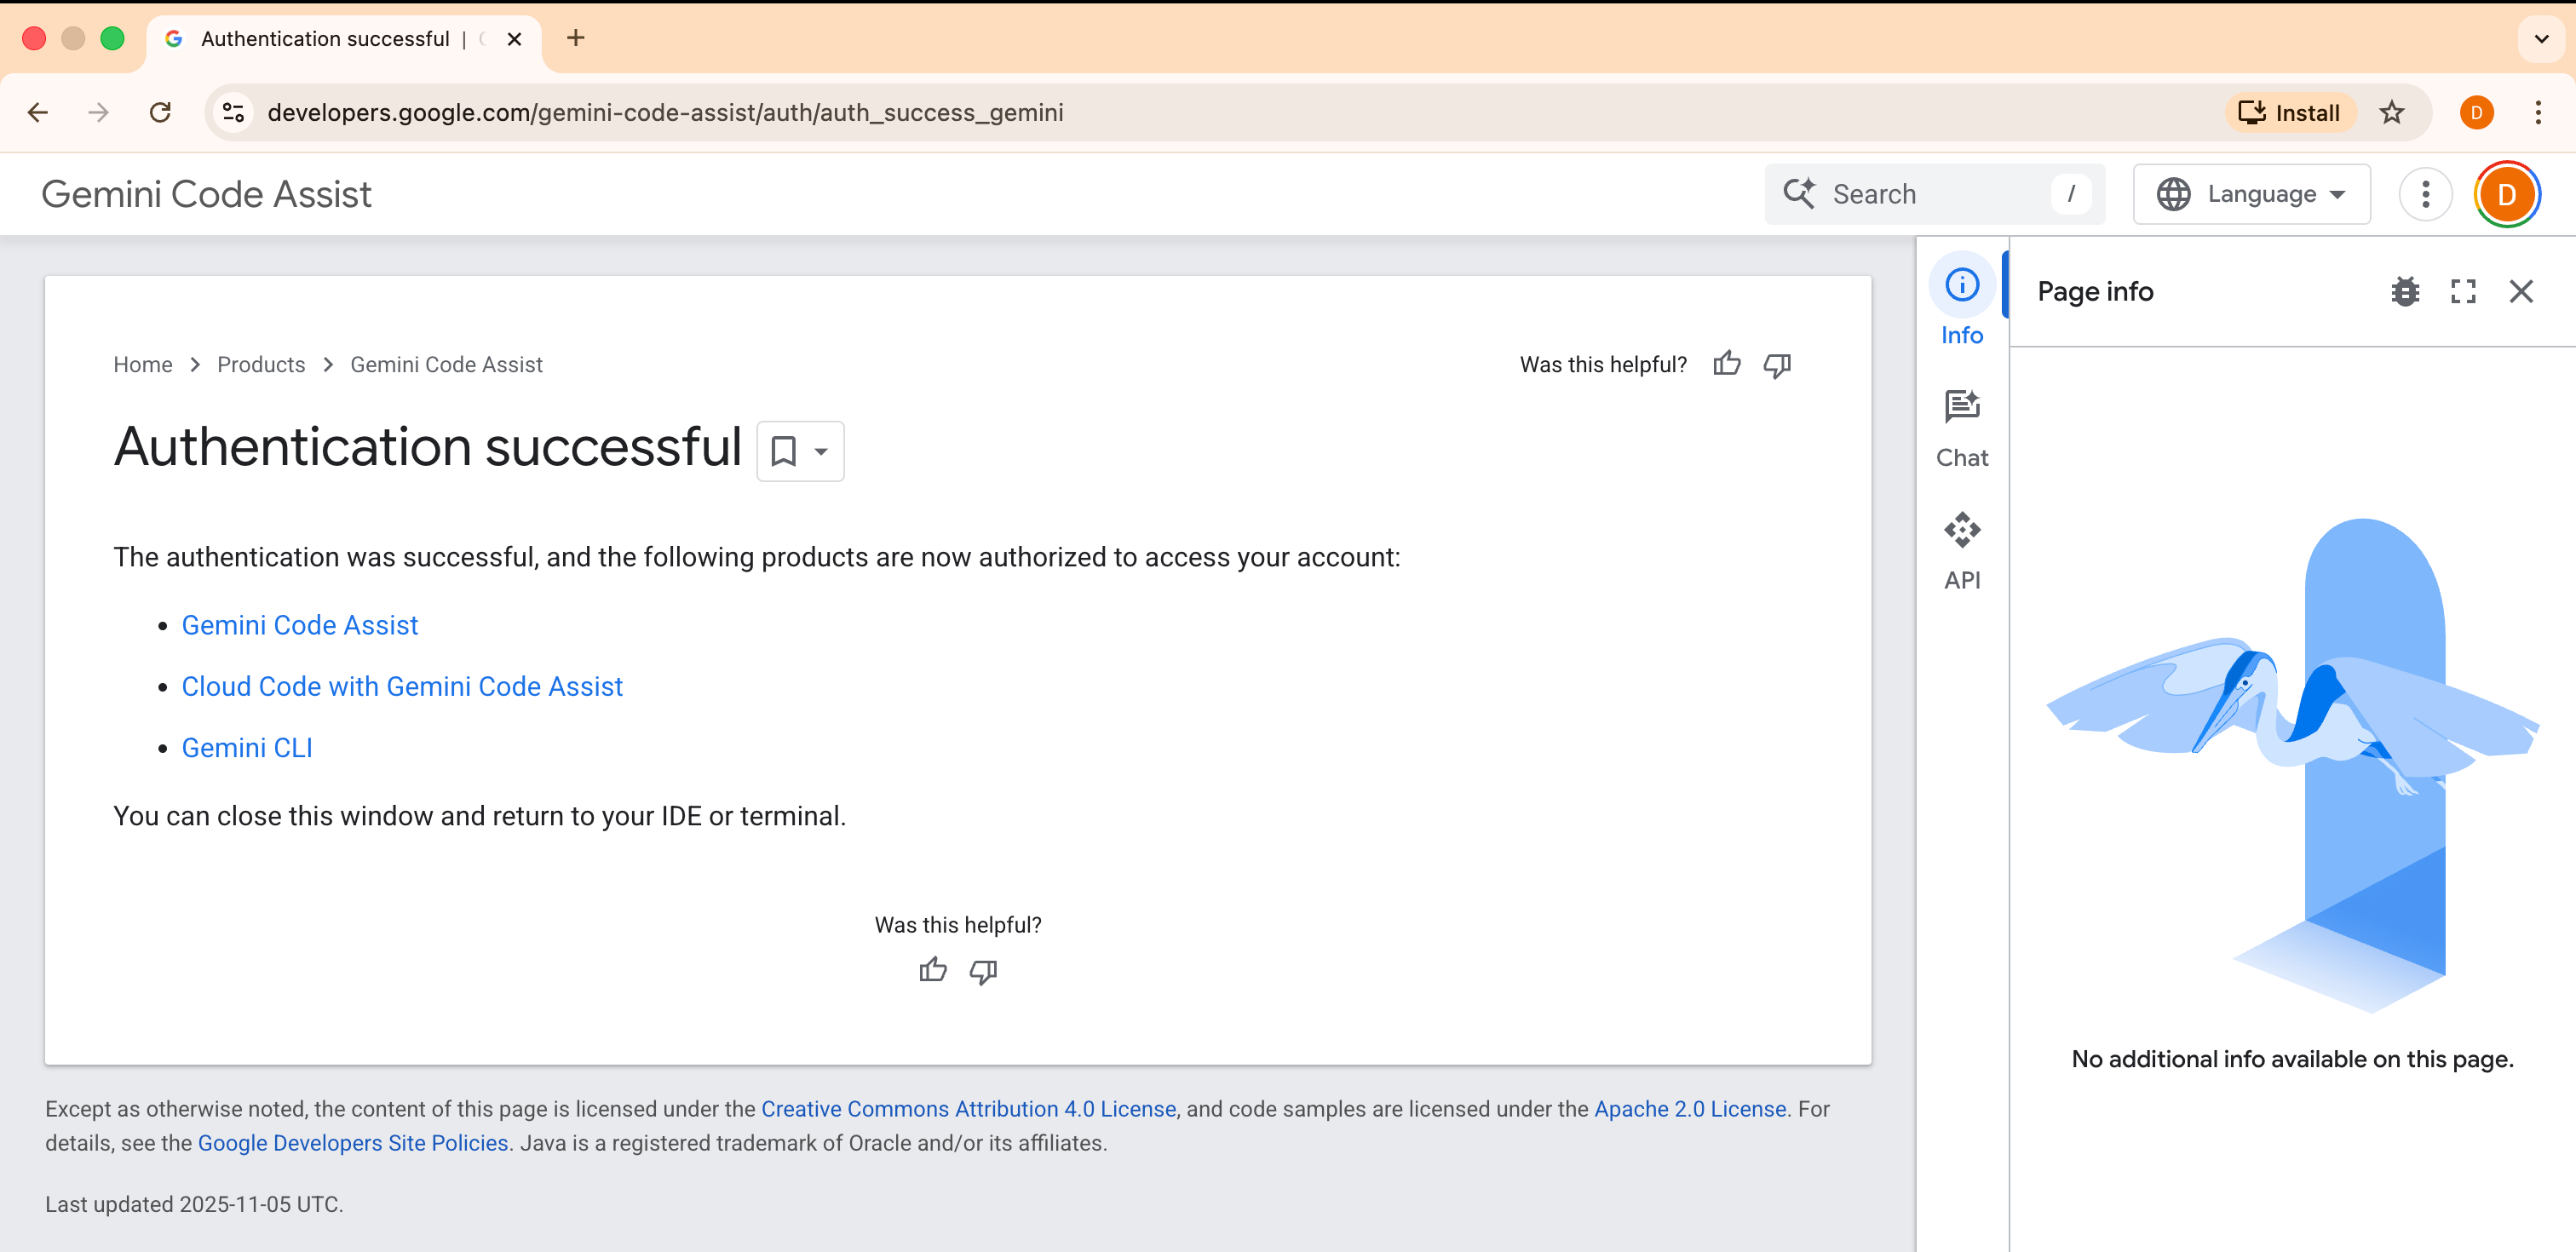The width and height of the screenshot is (2576, 1252).
Task: Open site header three-dot more menu
Action: [x=2425, y=194]
